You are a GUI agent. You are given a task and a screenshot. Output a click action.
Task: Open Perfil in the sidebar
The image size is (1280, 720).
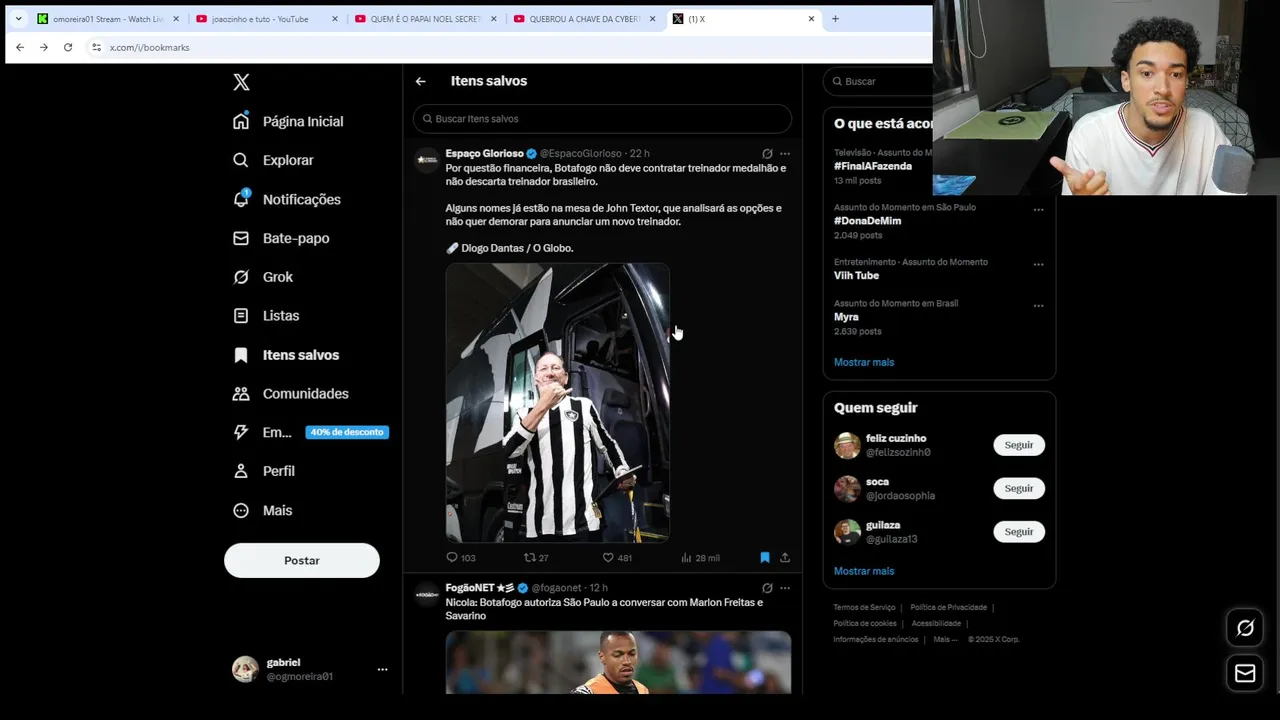coord(263,471)
